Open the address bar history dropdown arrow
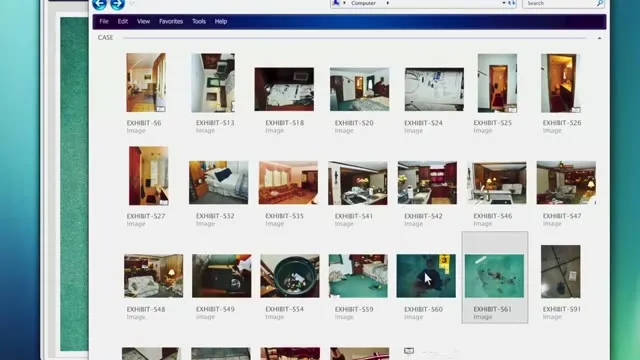This screenshot has height=360, width=640. [504, 3]
